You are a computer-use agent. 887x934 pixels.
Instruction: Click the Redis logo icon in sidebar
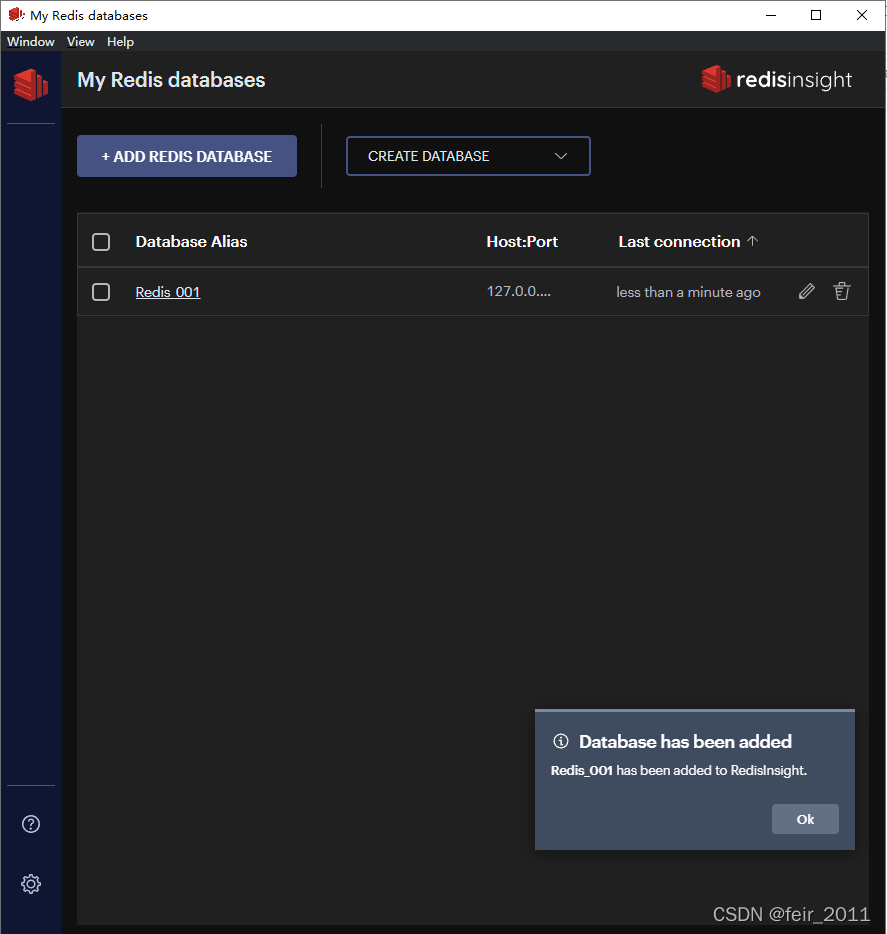pos(31,85)
